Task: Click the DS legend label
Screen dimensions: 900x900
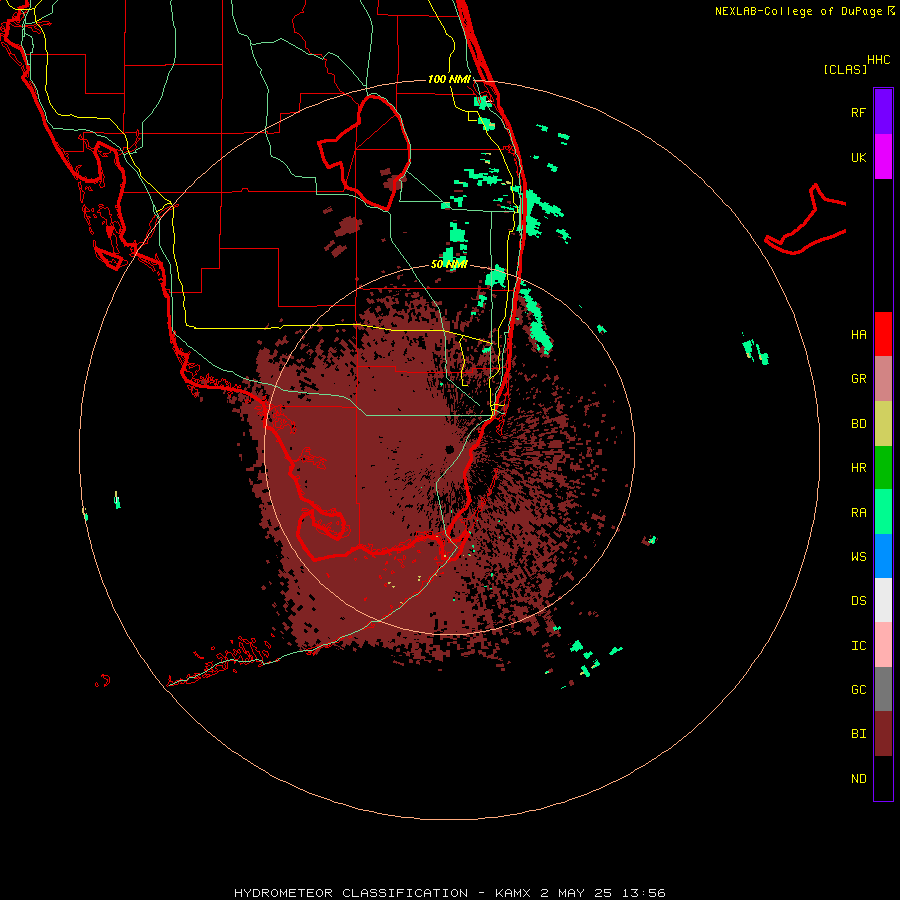Action: (858, 601)
